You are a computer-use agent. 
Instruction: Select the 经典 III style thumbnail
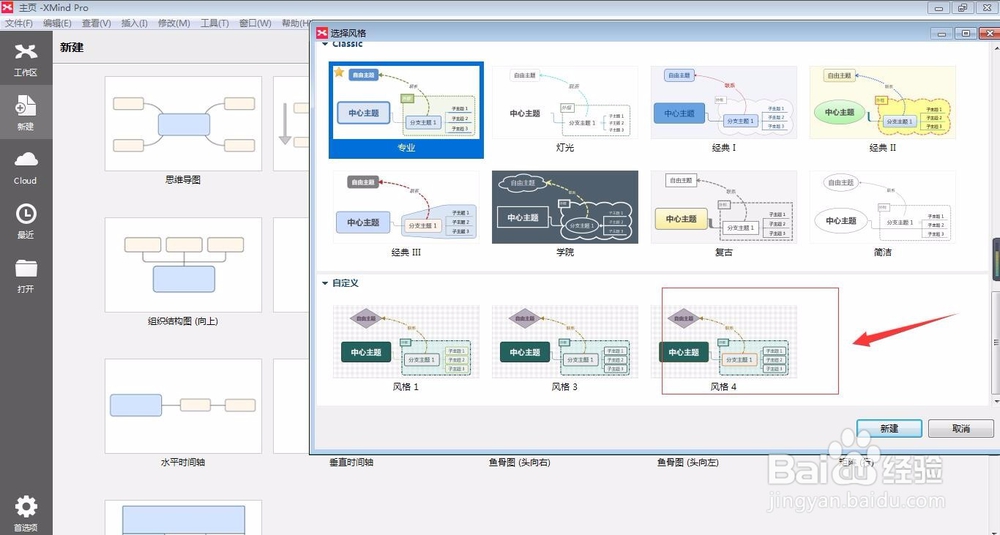click(x=406, y=207)
